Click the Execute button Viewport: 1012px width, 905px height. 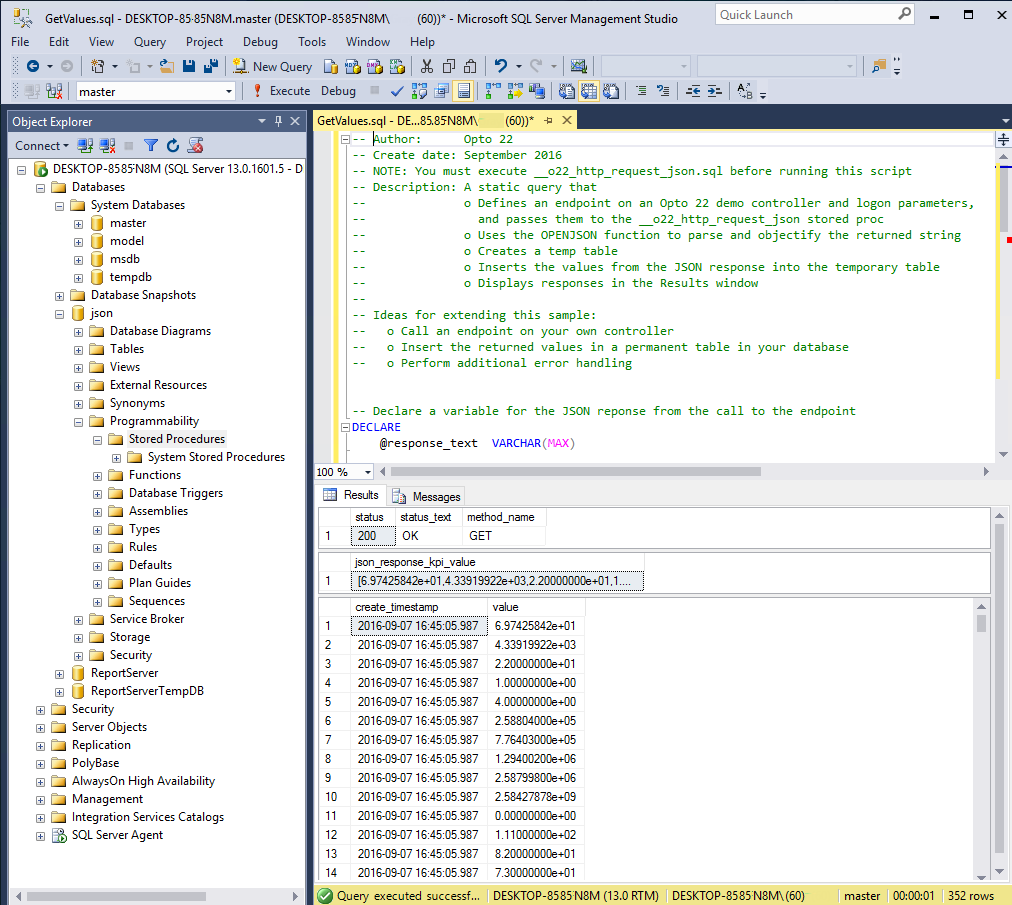click(281, 91)
